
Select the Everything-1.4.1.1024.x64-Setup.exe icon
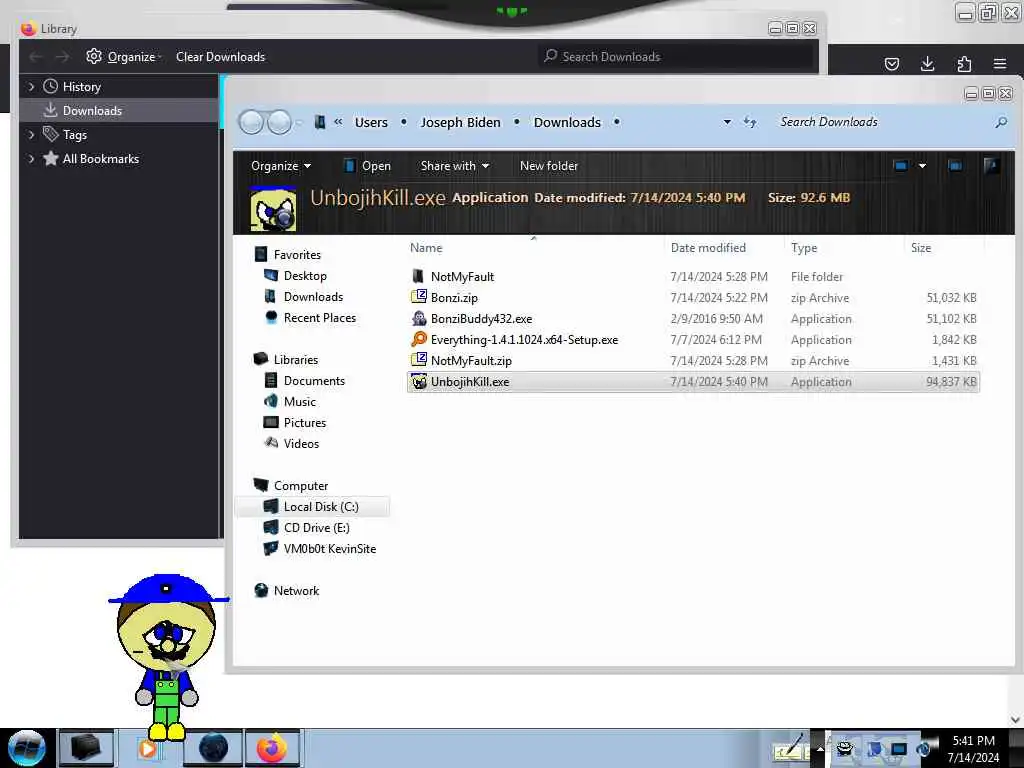pos(419,339)
